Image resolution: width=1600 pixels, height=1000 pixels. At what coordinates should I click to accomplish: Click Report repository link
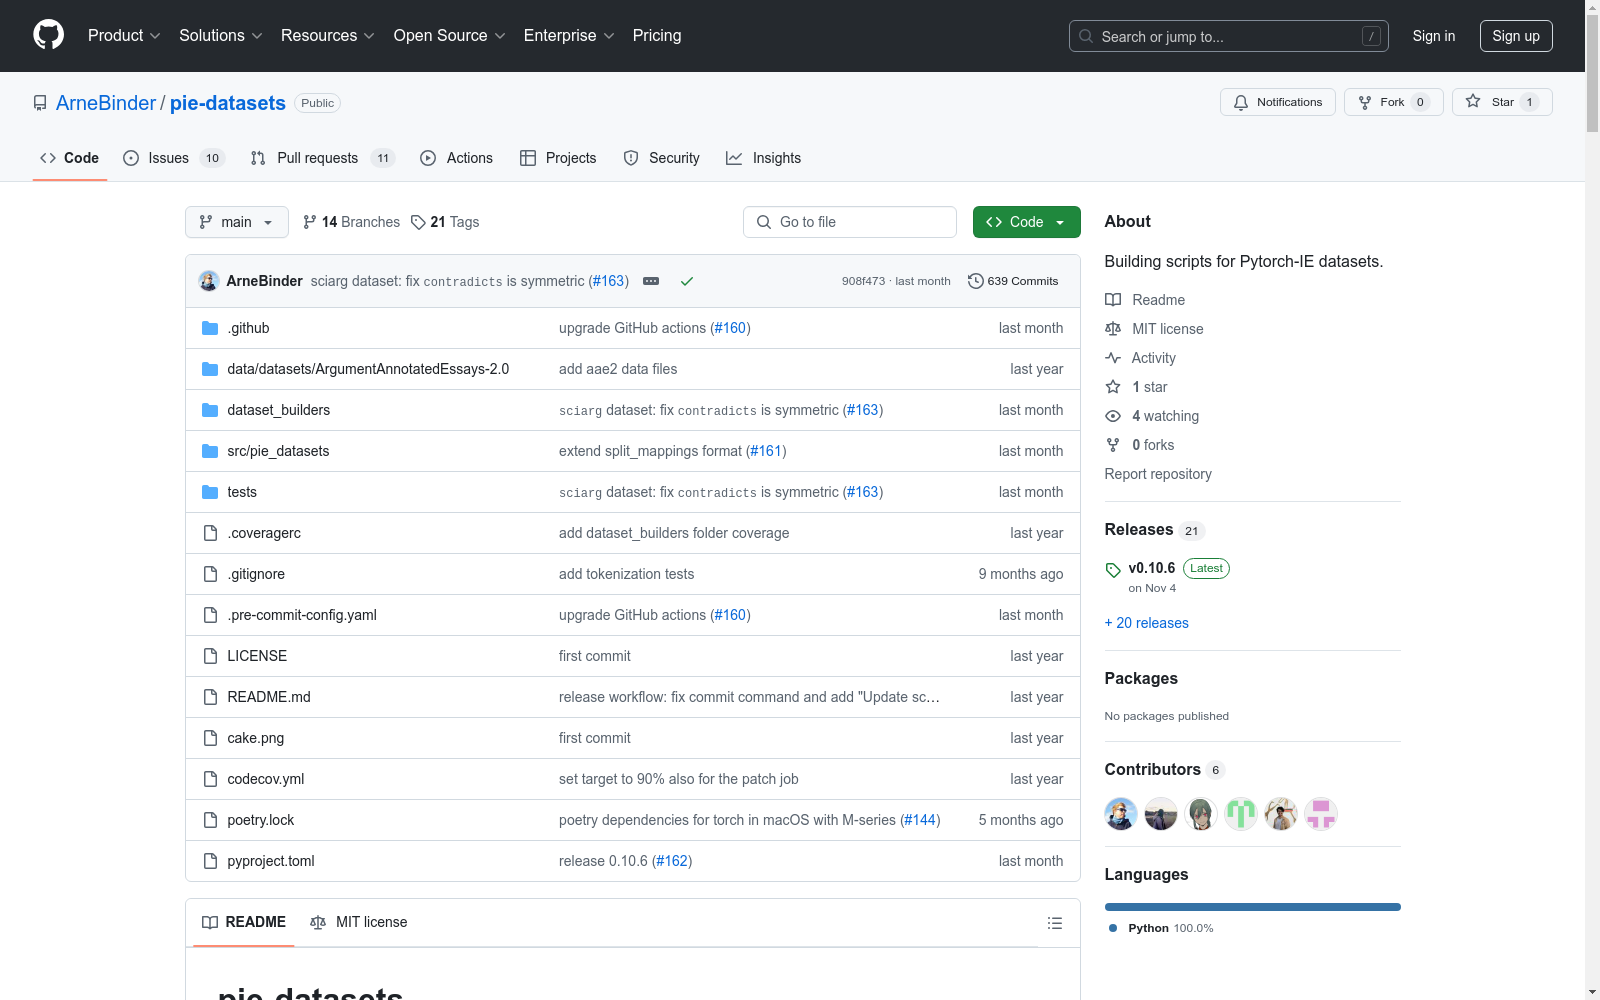tap(1158, 474)
